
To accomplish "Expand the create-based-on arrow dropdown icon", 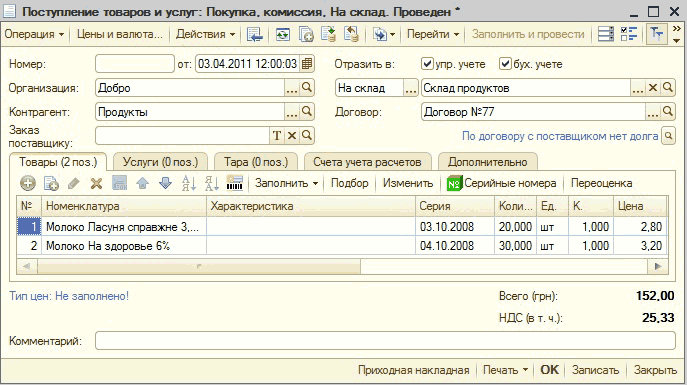I will pyautogui.click(x=384, y=34).
